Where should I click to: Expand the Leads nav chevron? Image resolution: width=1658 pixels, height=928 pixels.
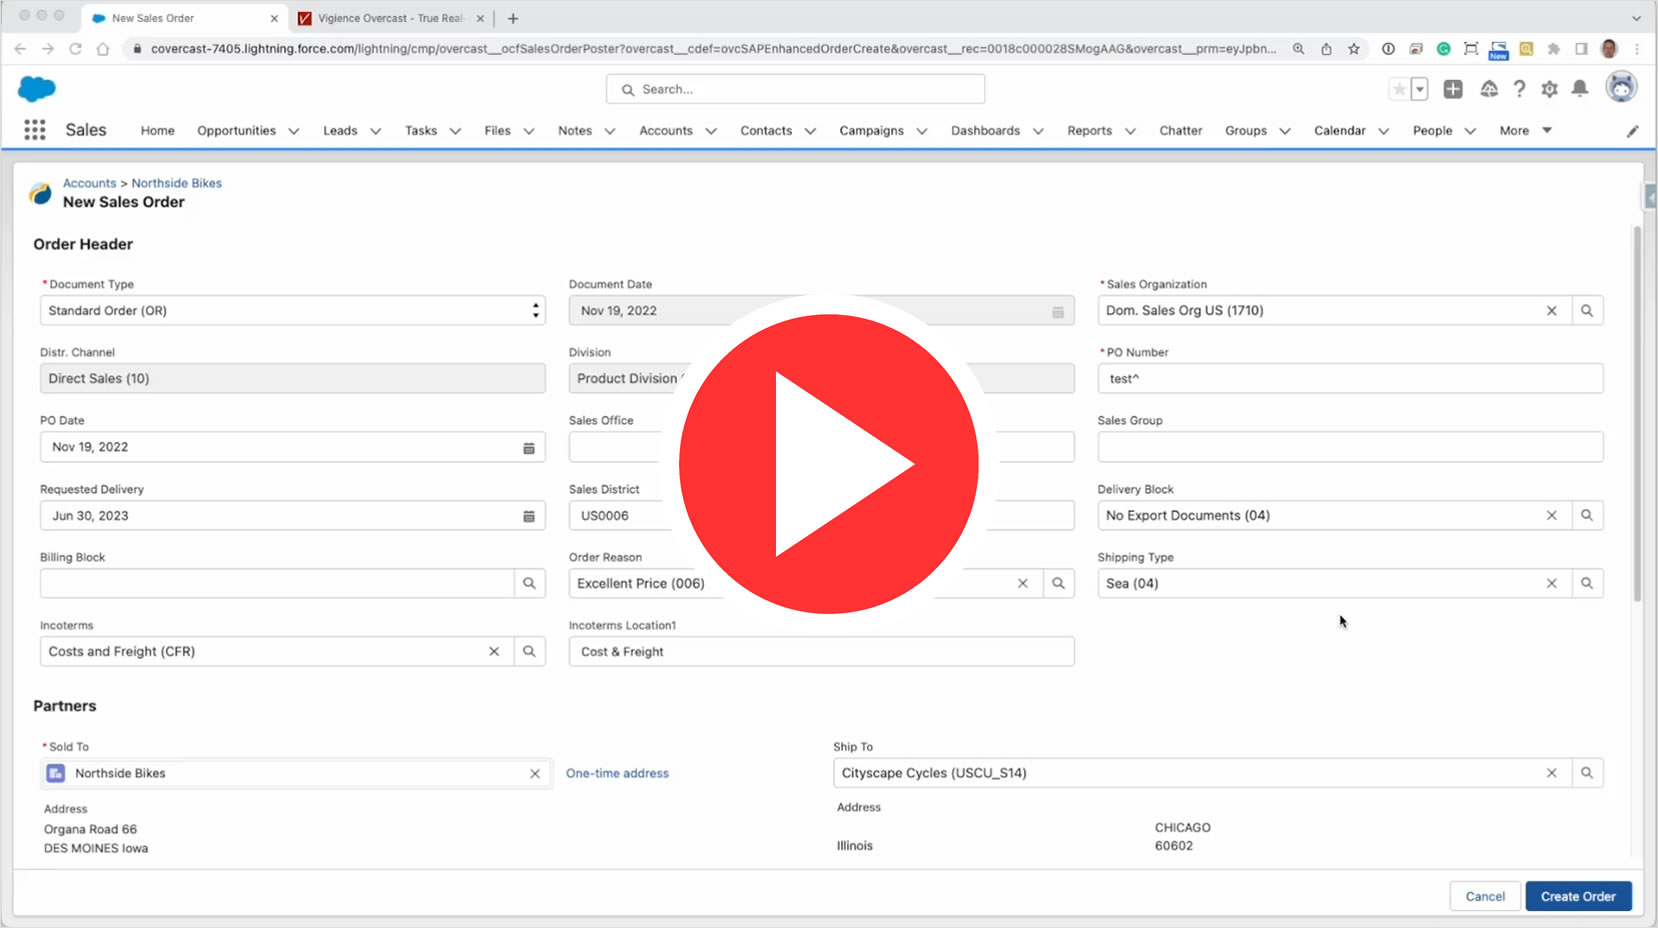376,131
